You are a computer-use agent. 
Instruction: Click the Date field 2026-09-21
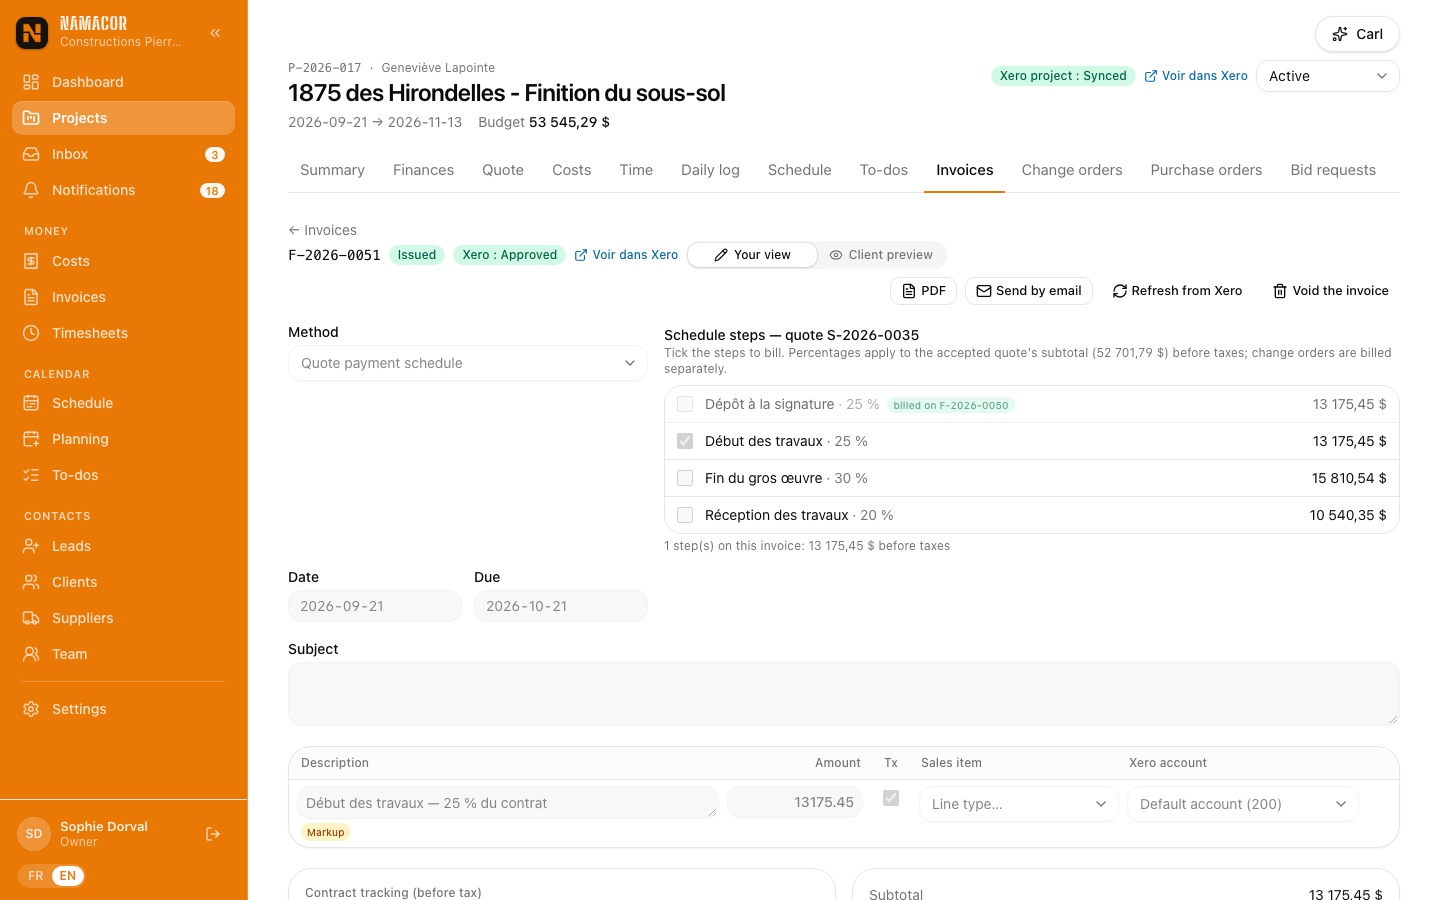click(375, 606)
